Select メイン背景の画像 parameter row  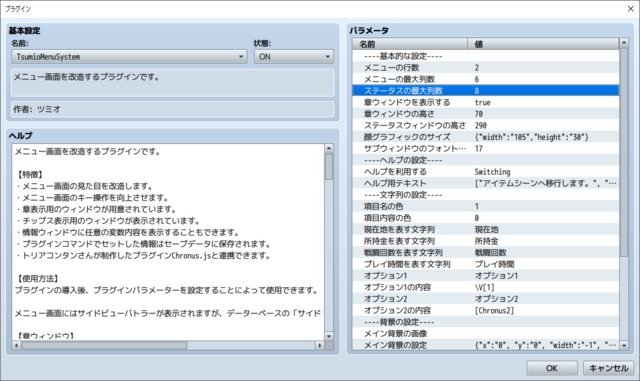[x=486, y=334]
